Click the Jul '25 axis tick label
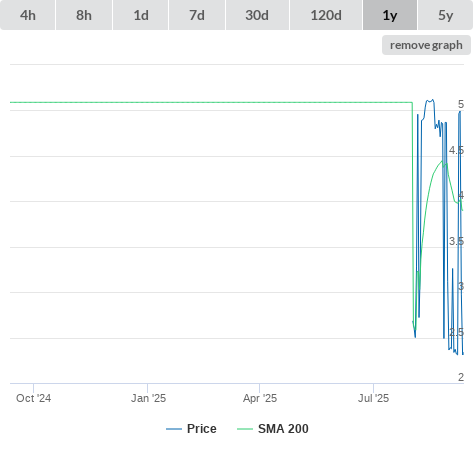Image resolution: width=474 pixels, height=455 pixels. [374, 398]
